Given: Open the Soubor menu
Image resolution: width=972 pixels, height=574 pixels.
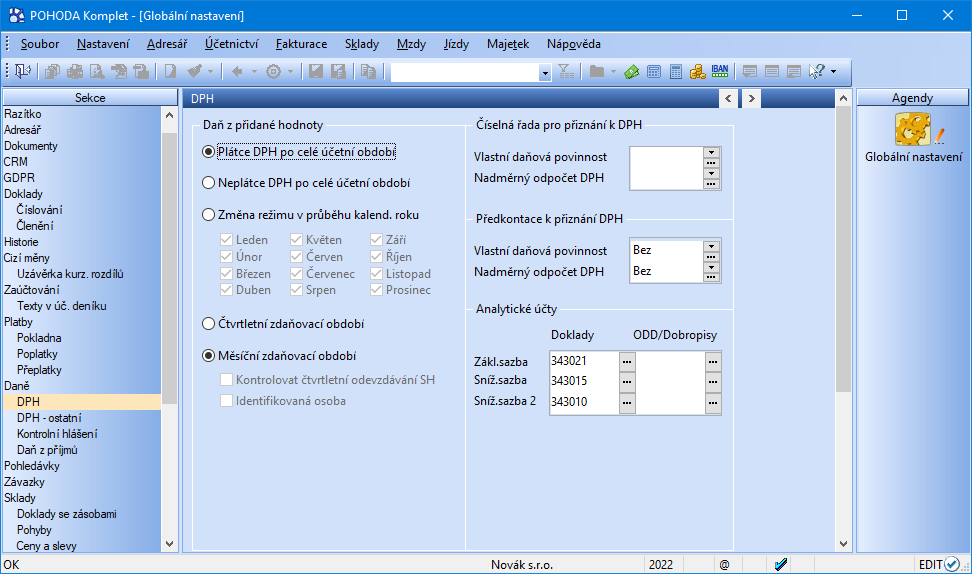Looking at the screenshot, I should [x=40, y=44].
